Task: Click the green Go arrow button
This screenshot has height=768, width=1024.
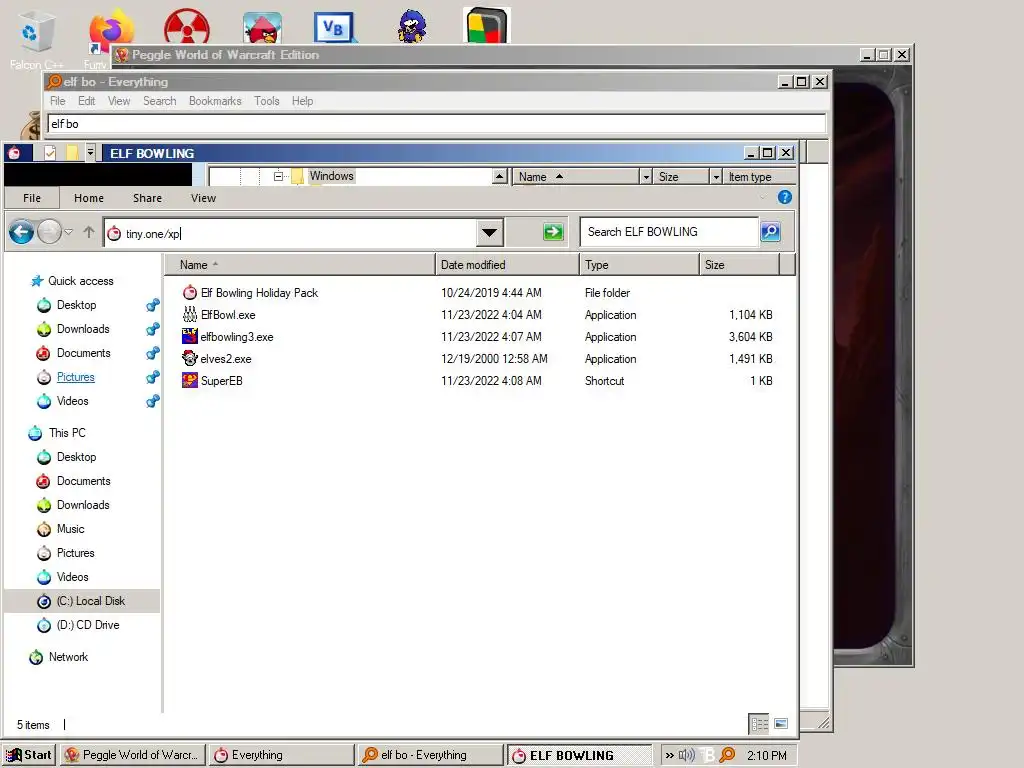Action: click(x=553, y=232)
